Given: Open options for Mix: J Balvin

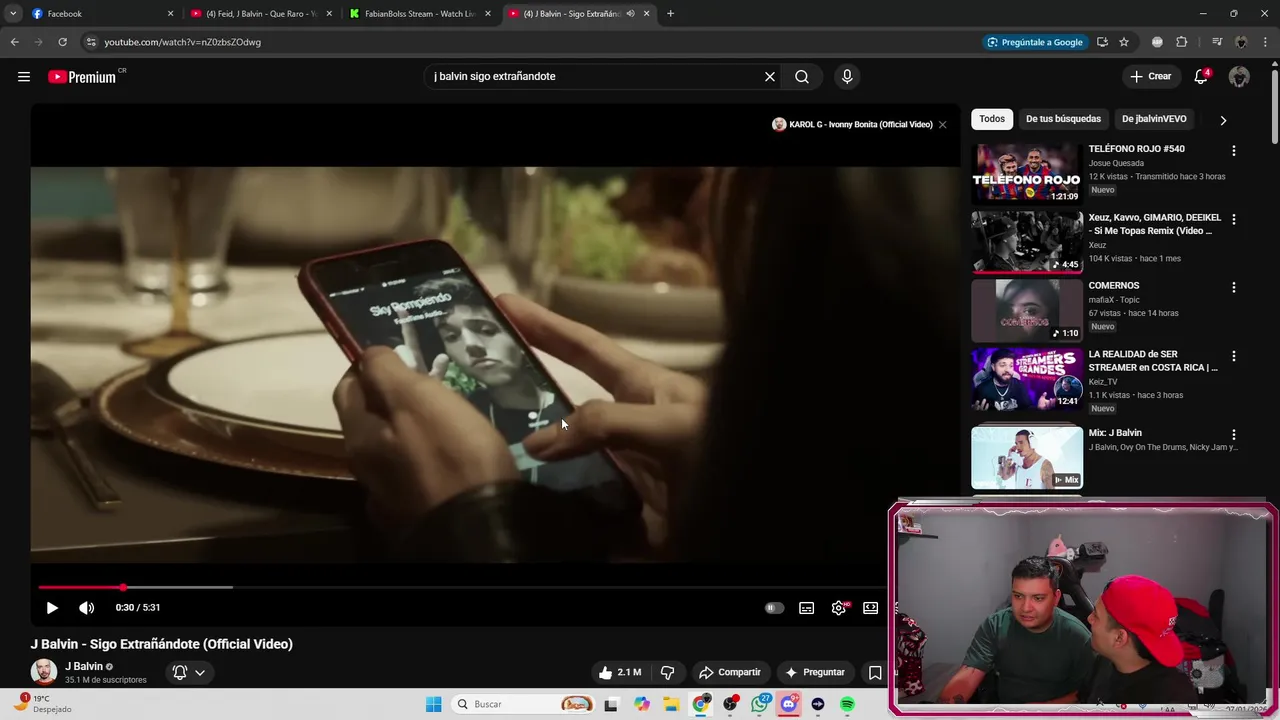Looking at the screenshot, I should [x=1234, y=435].
